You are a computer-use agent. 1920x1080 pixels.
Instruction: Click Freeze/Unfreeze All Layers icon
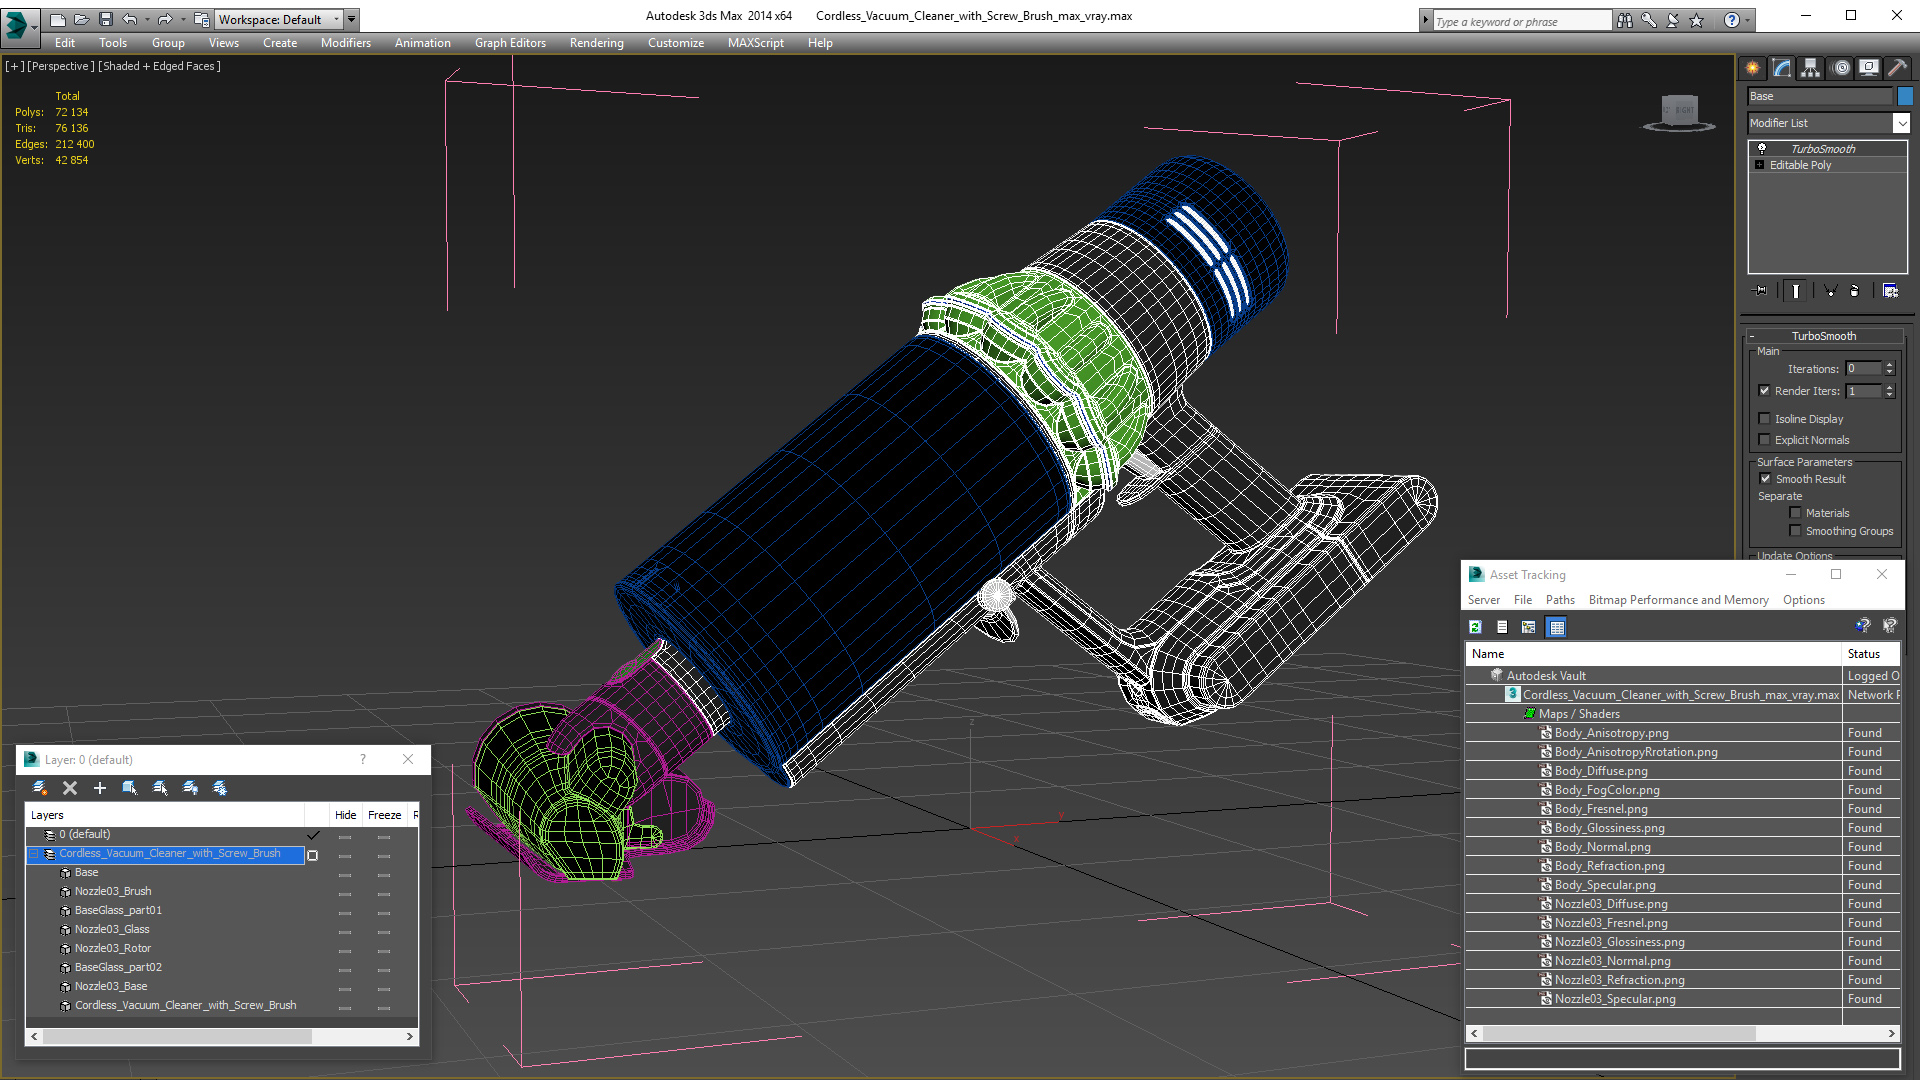pyautogui.click(x=220, y=788)
